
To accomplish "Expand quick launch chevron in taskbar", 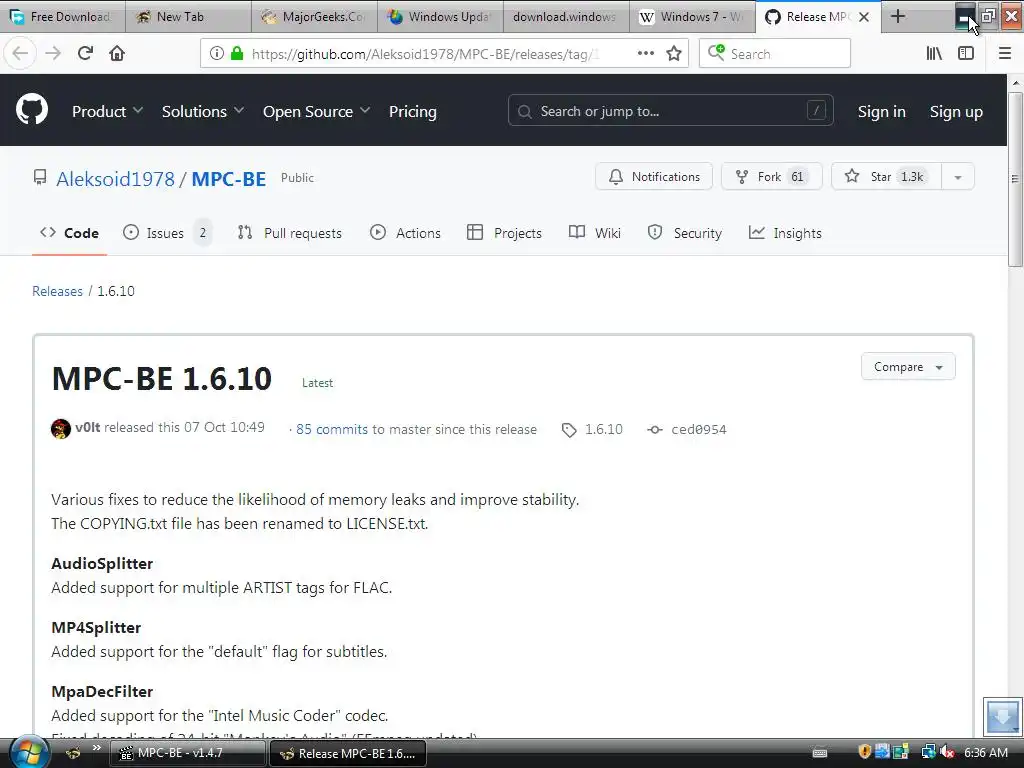I will 97,747.
